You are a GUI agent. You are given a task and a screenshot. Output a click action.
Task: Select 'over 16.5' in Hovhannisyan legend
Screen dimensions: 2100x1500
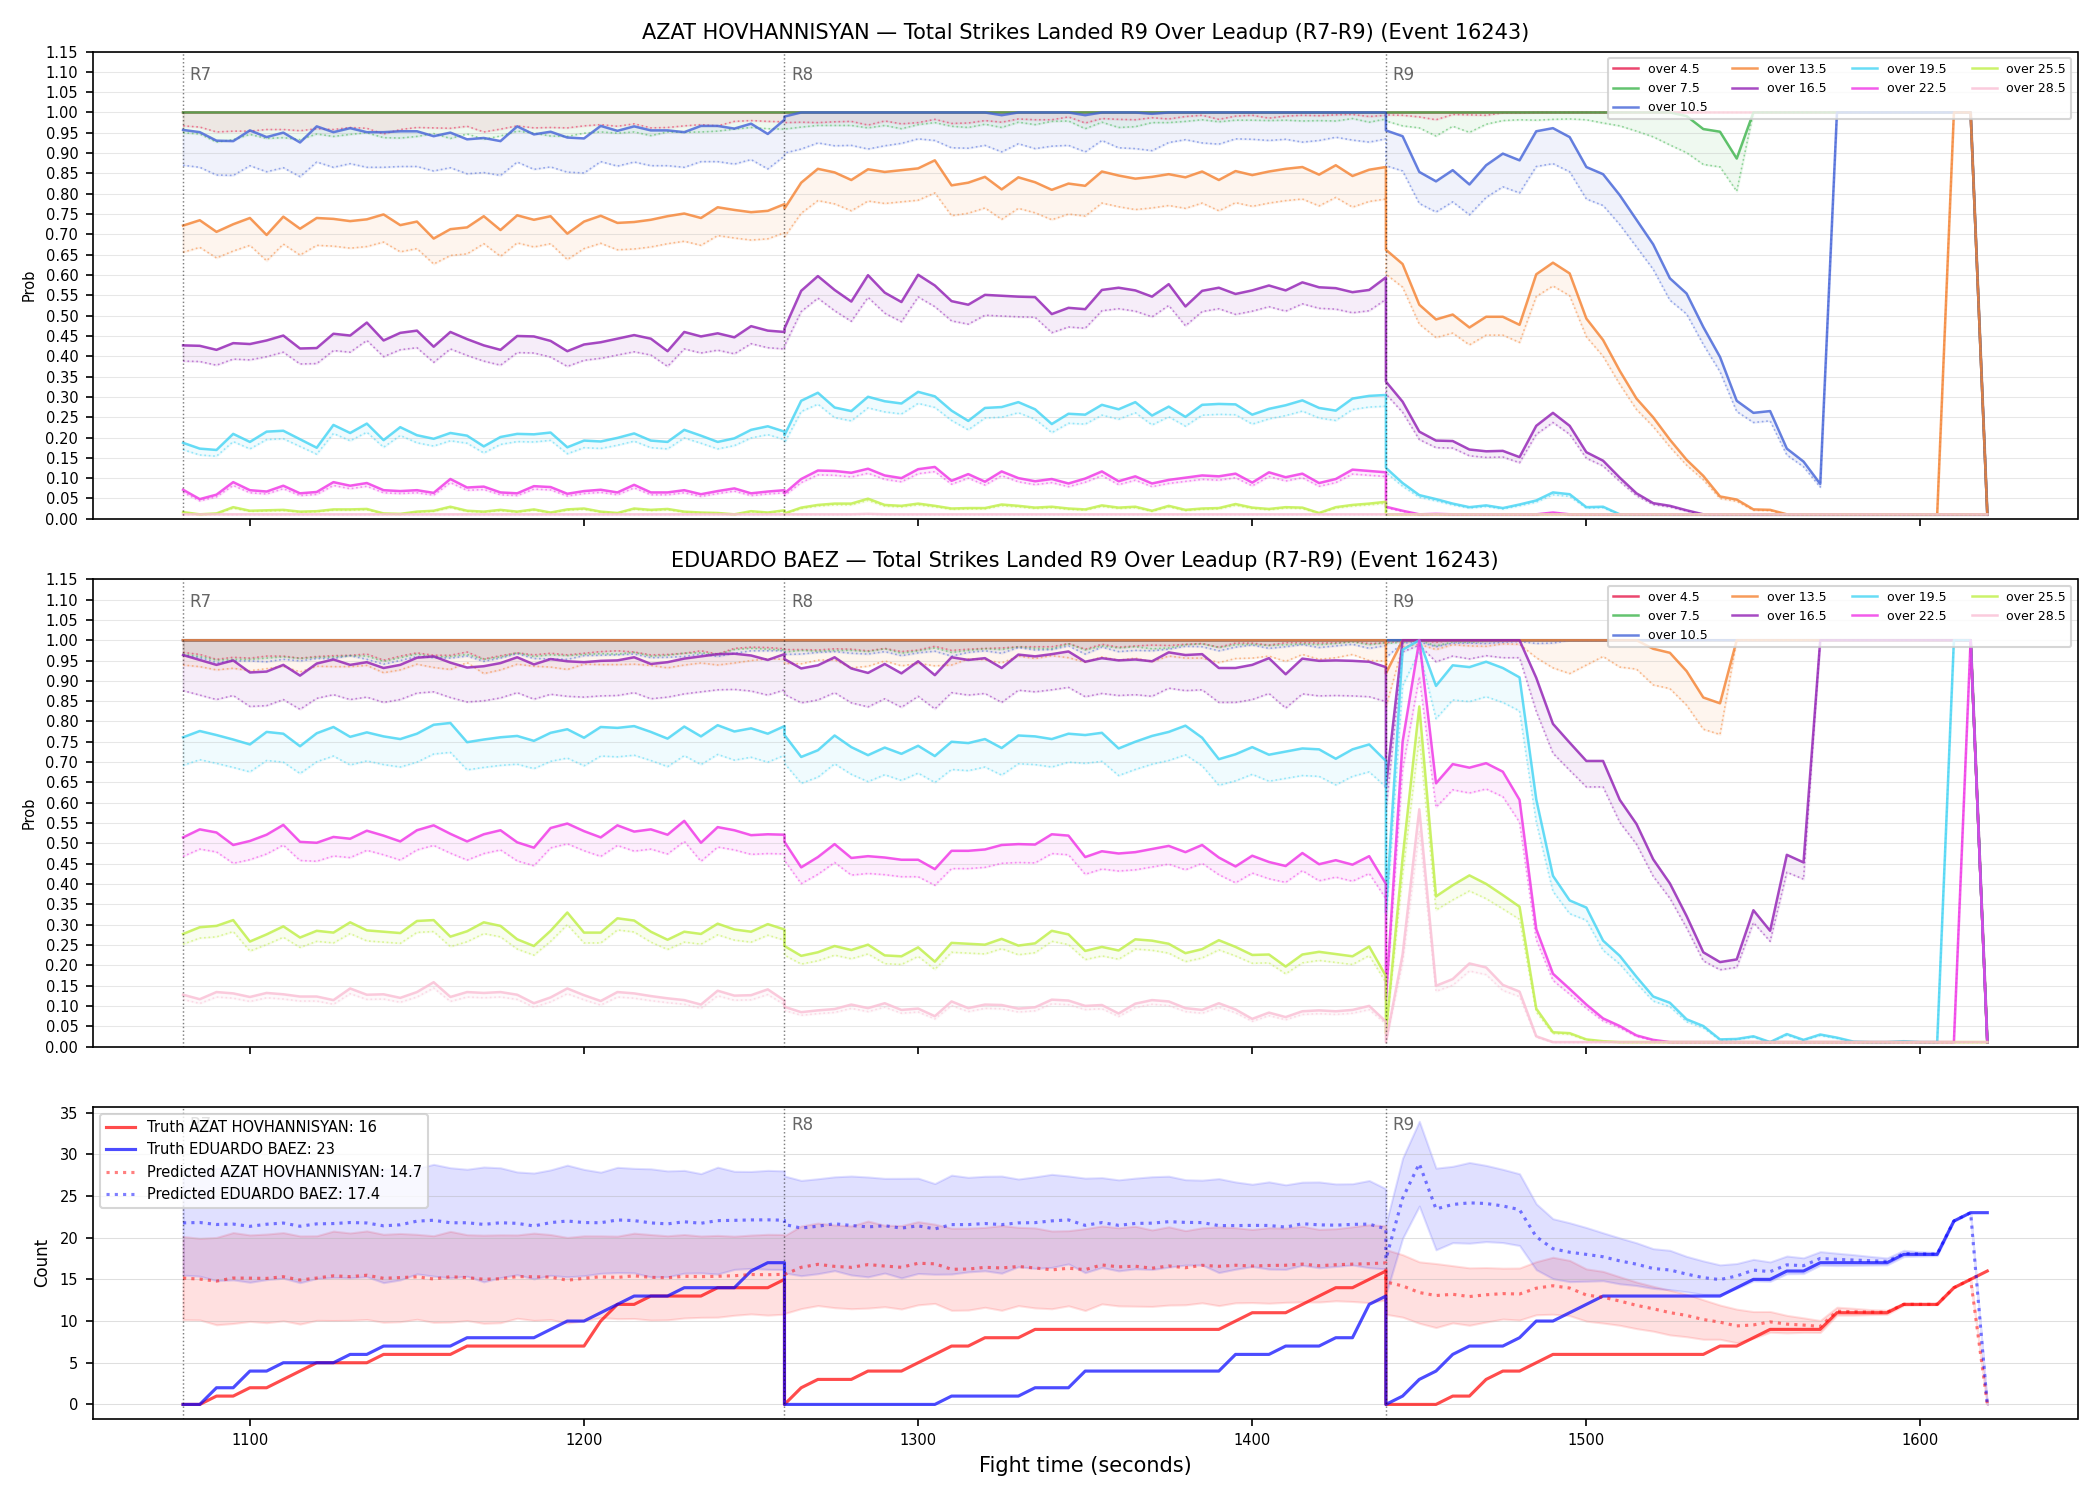click(1779, 88)
